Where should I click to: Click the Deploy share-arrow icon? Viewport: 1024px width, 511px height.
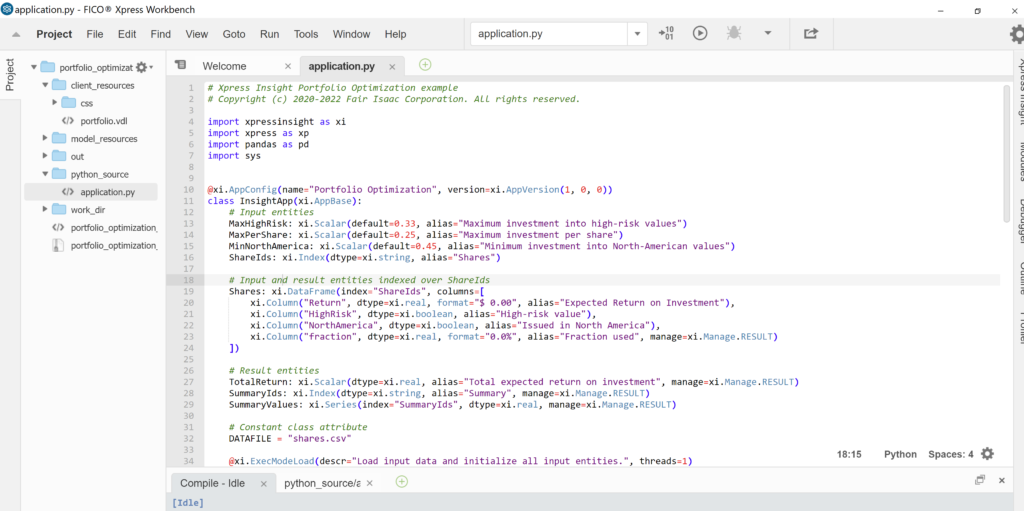[x=811, y=33]
